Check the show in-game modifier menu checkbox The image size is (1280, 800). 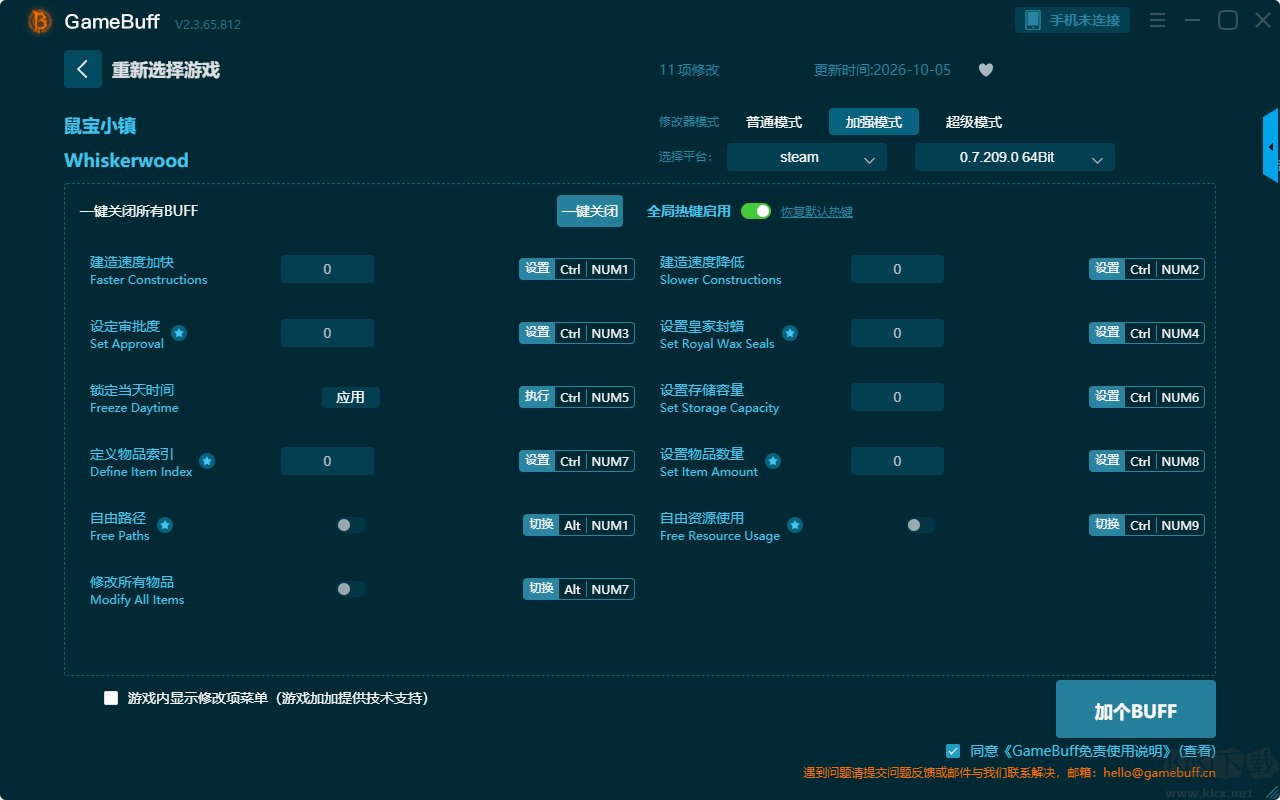click(111, 698)
